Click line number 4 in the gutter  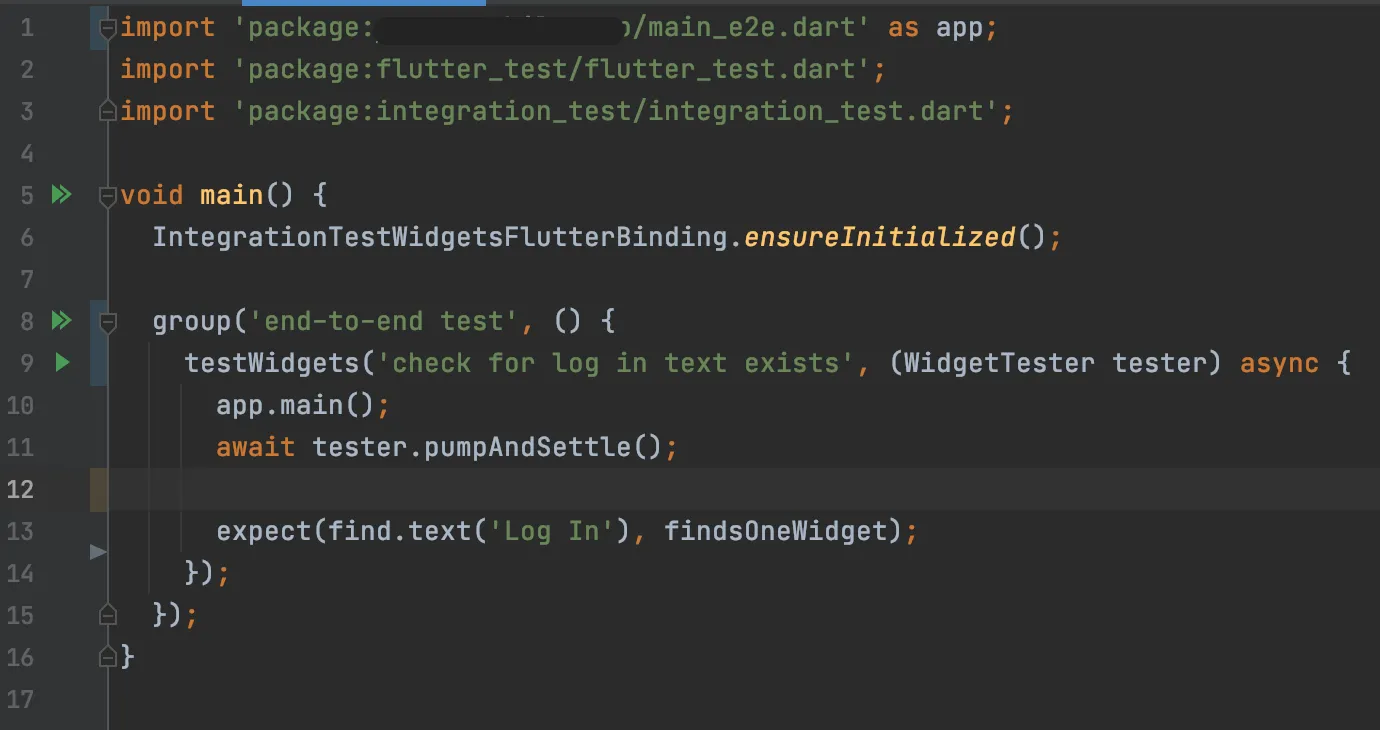27,153
